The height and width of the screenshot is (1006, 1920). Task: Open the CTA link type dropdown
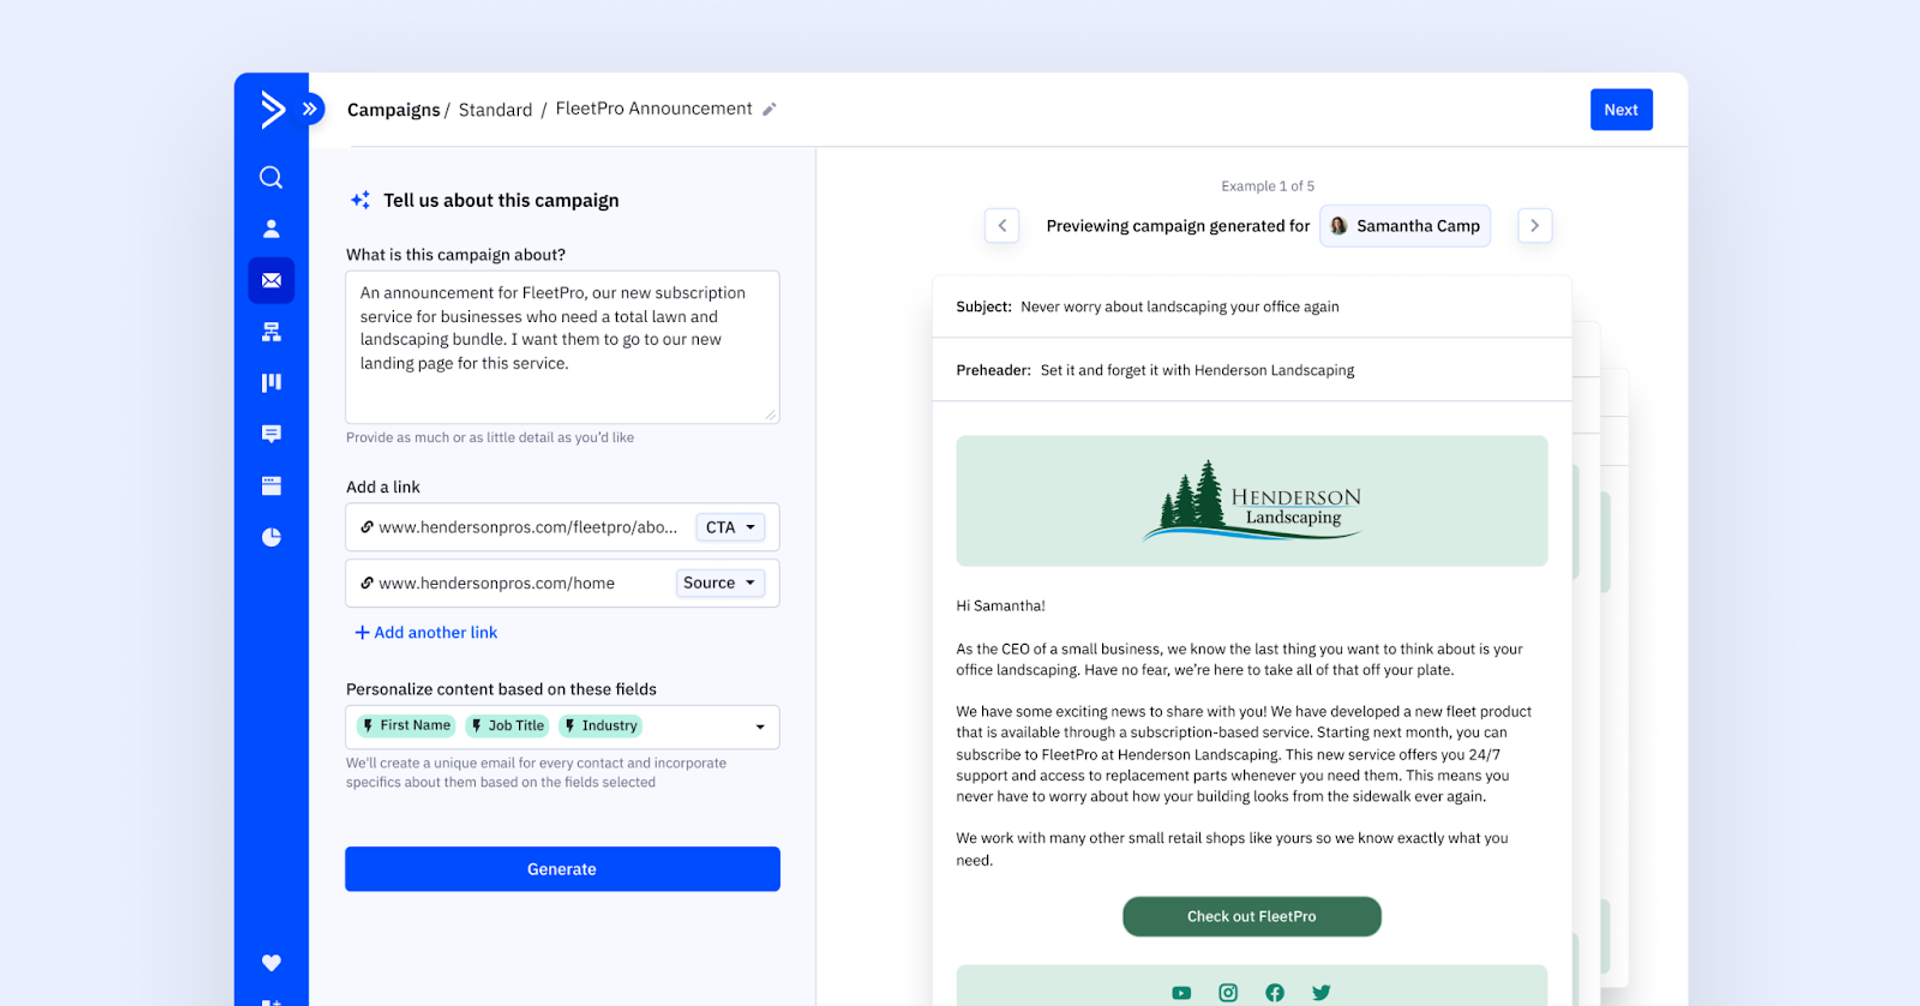point(730,528)
